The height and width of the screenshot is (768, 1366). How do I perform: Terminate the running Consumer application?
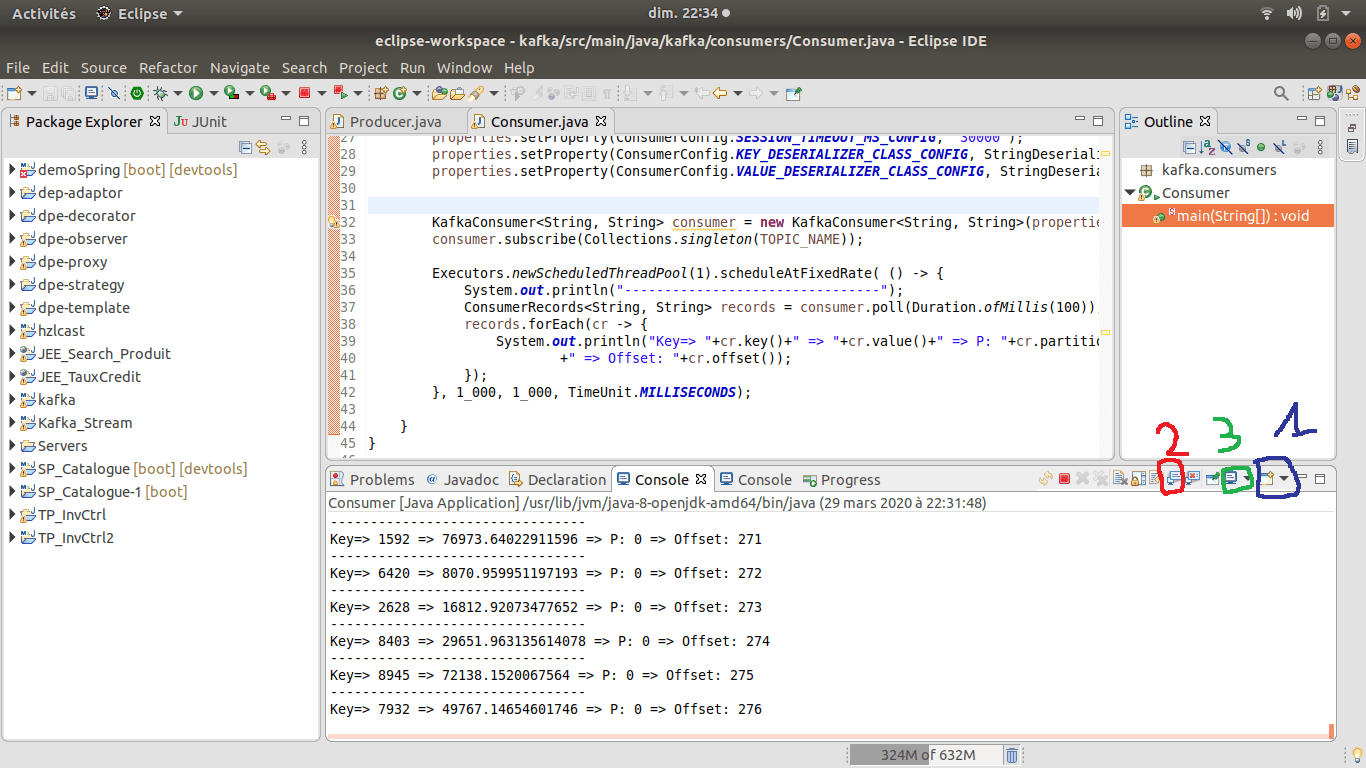pos(1063,478)
